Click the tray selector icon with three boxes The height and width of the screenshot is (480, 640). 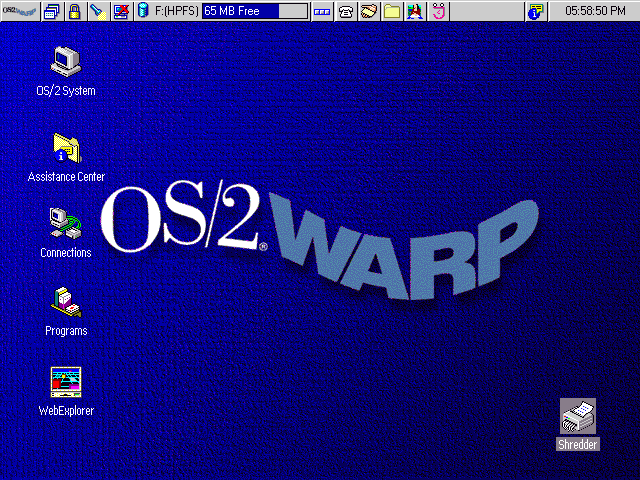pos(322,11)
